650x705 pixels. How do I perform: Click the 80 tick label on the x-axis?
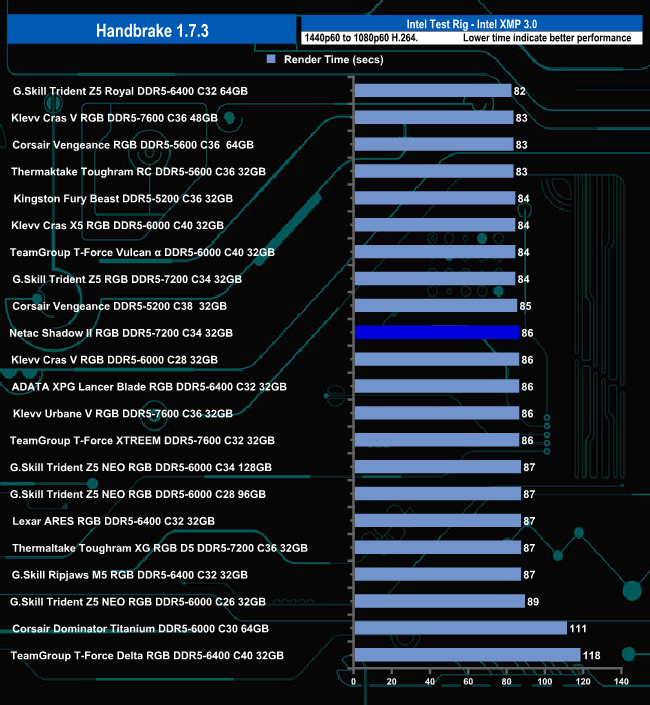click(507, 682)
